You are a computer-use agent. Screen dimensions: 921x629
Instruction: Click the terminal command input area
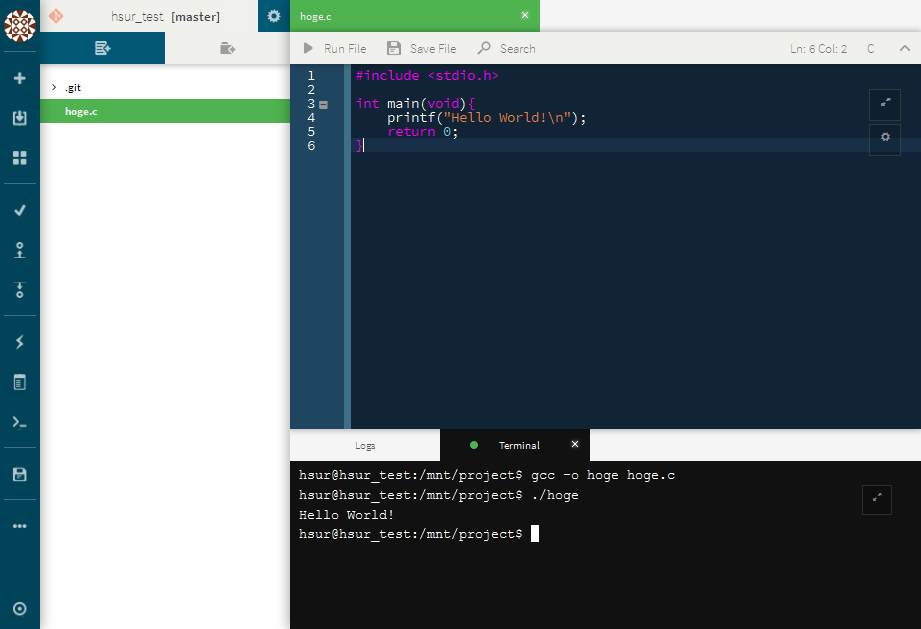pos(600,533)
